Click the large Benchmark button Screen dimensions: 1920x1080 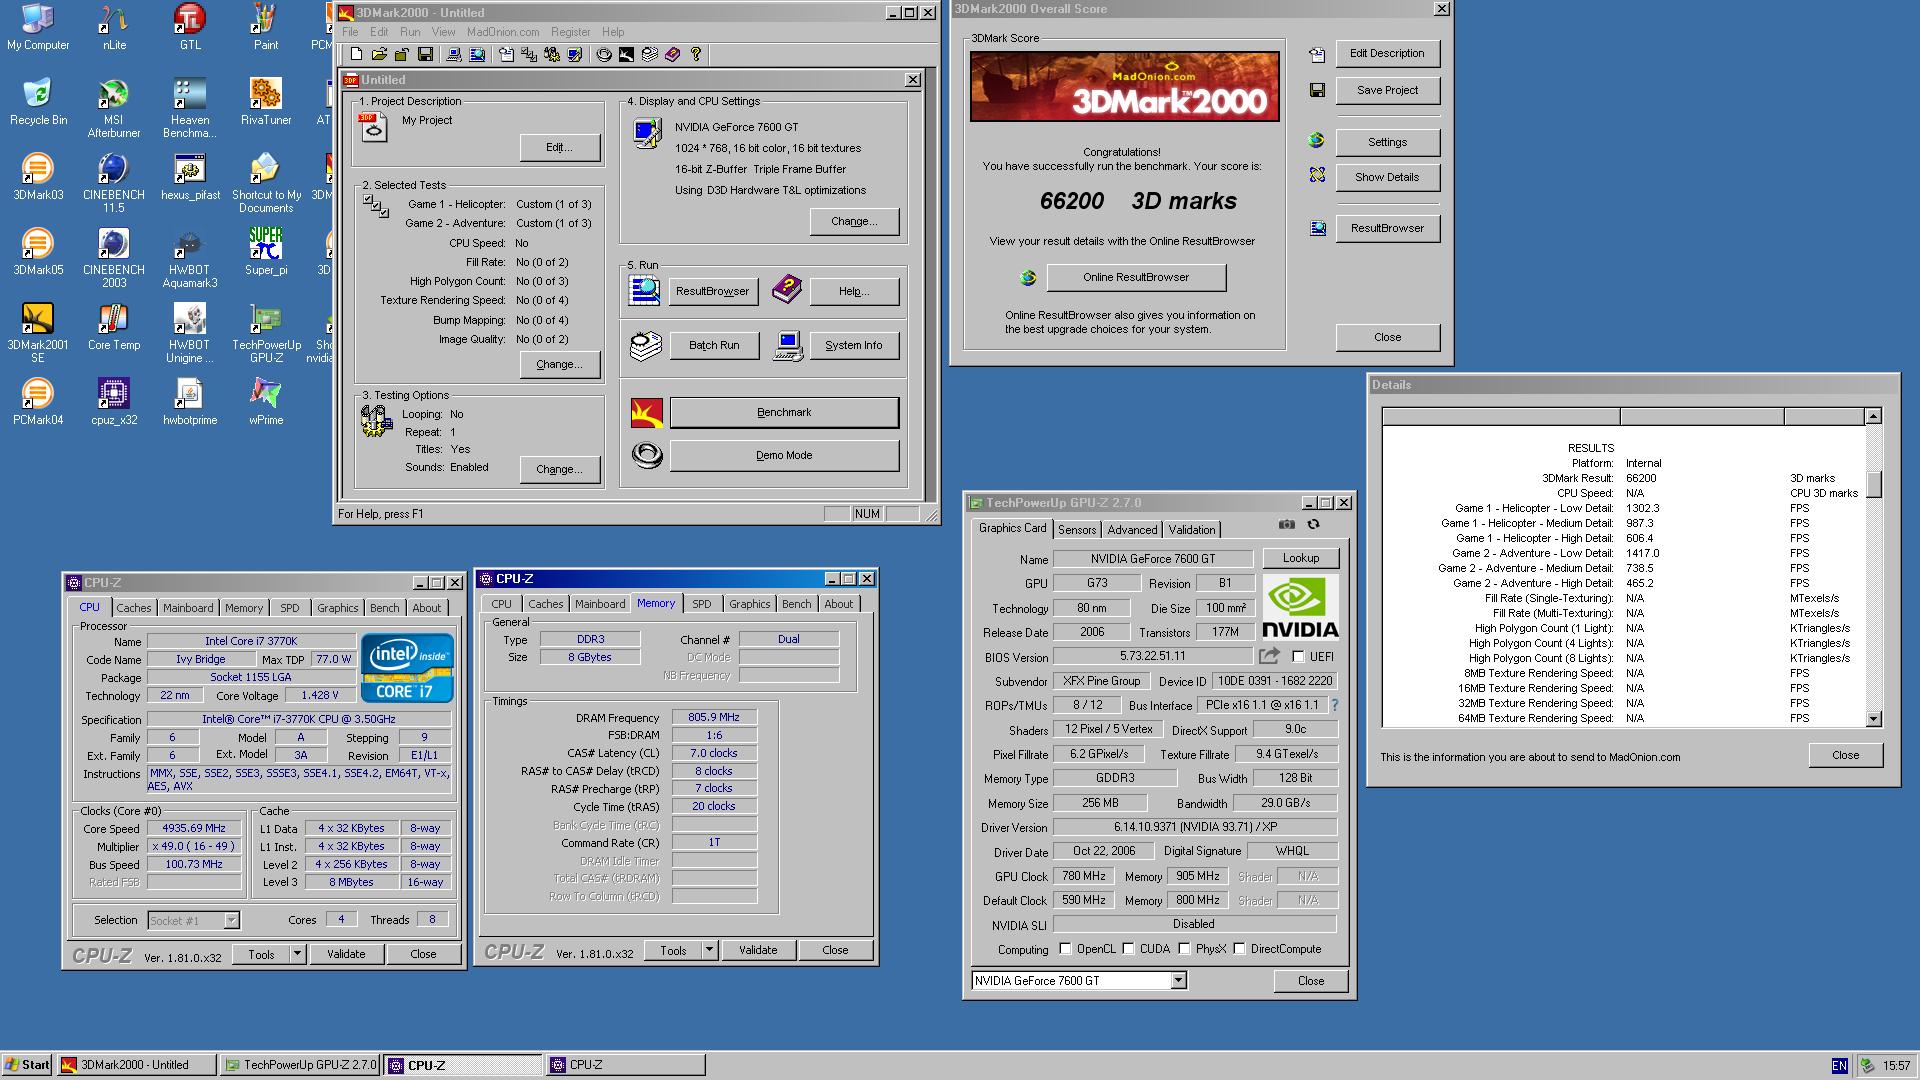pos(784,412)
